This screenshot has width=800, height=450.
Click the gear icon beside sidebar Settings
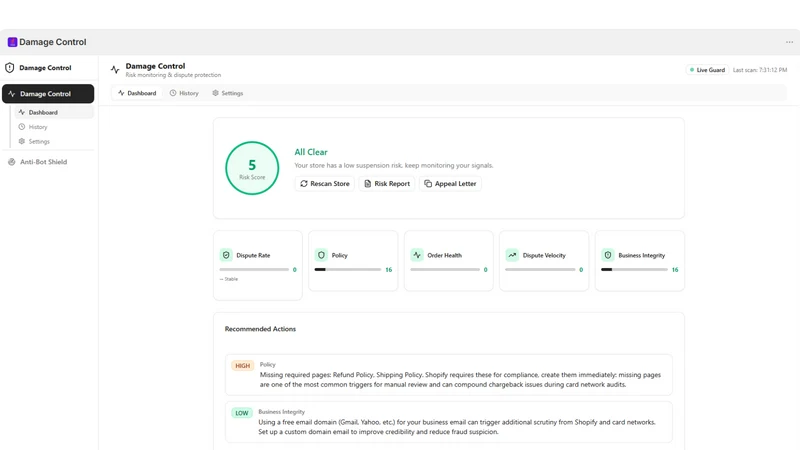click(x=22, y=141)
